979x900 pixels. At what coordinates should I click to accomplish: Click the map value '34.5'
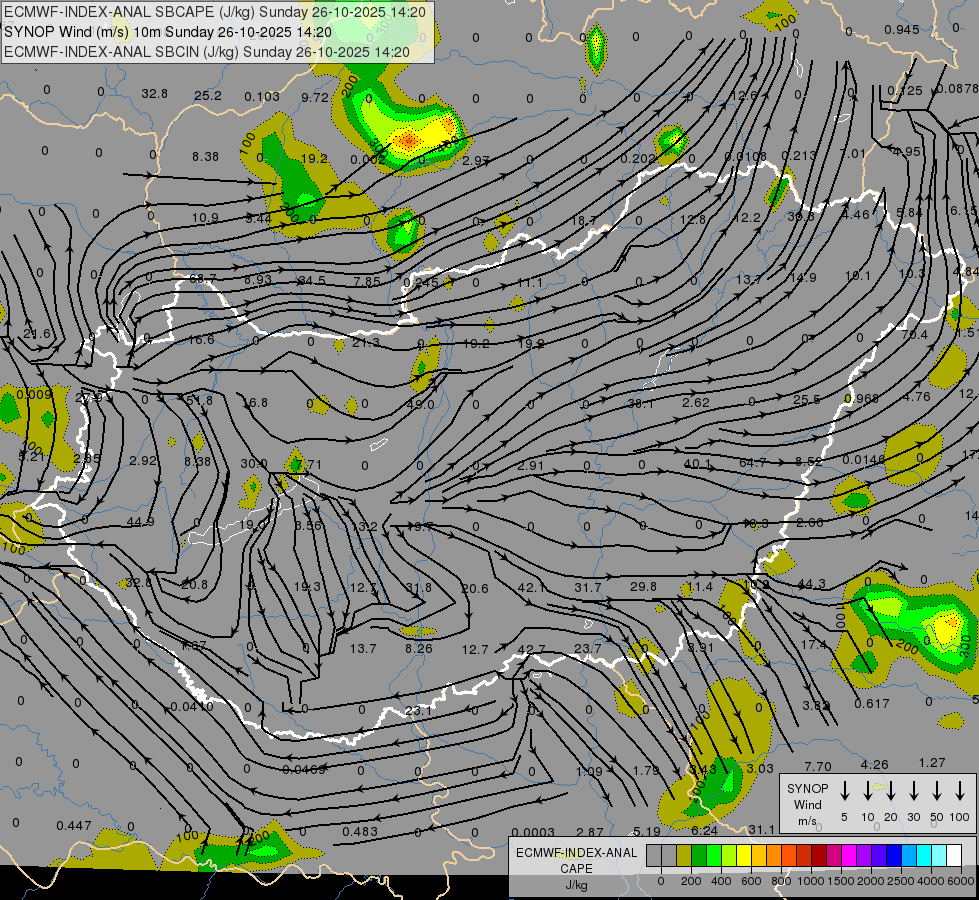click(312, 280)
